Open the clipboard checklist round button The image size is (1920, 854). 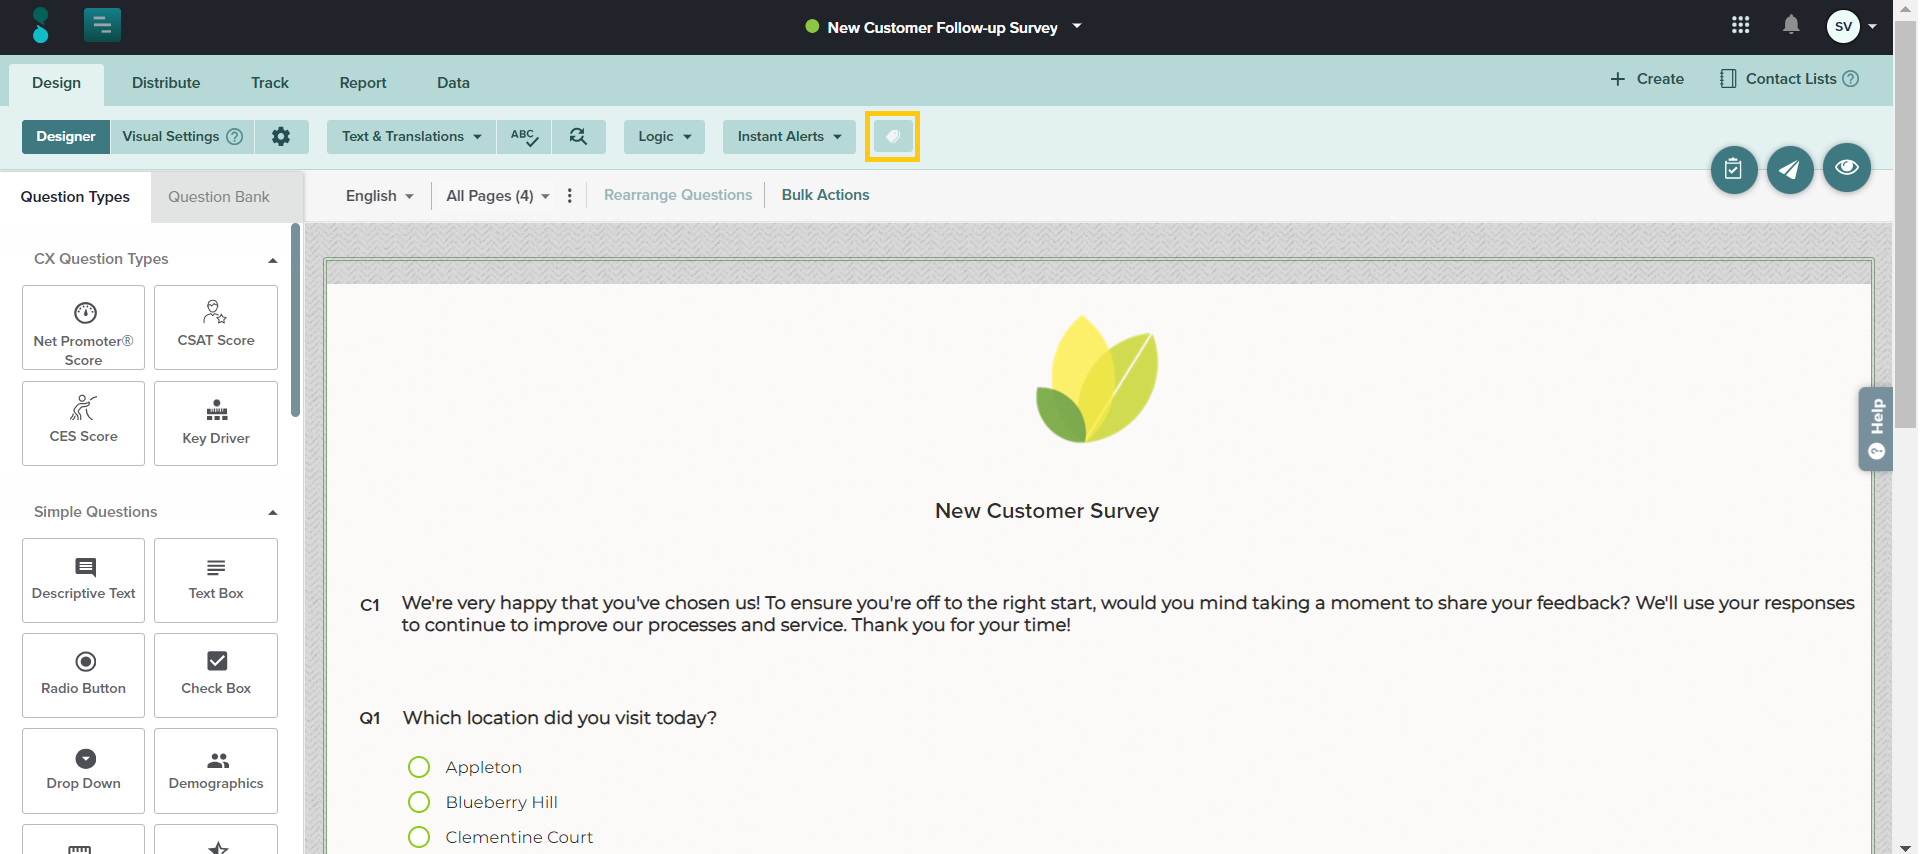1733,170
